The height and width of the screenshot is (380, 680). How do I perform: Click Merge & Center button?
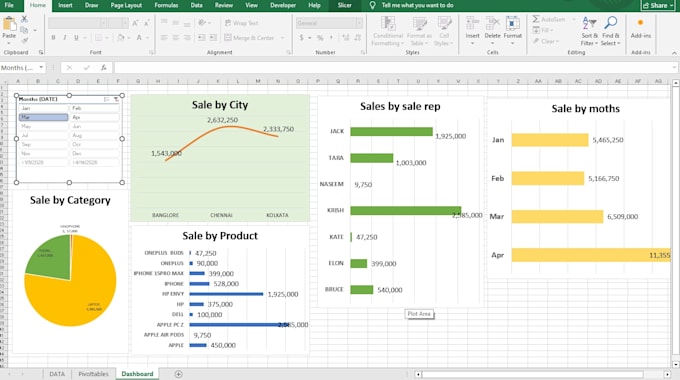click(249, 38)
